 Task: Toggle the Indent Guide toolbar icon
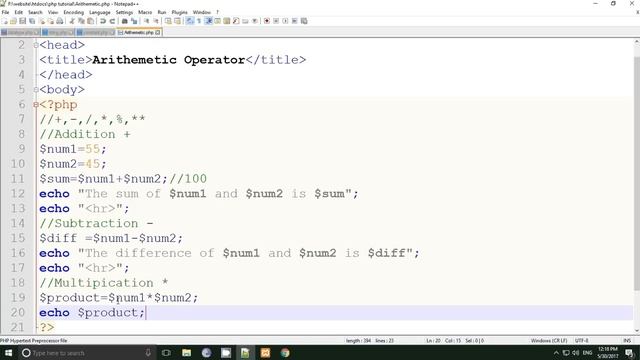point(208,21)
